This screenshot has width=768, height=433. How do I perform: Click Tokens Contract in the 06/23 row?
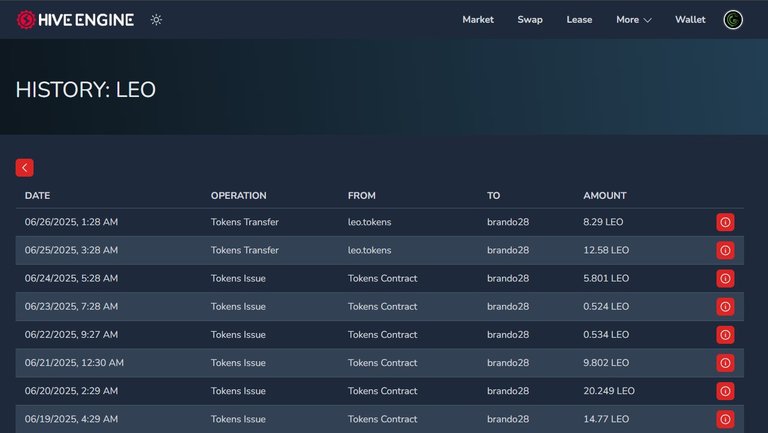point(383,306)
